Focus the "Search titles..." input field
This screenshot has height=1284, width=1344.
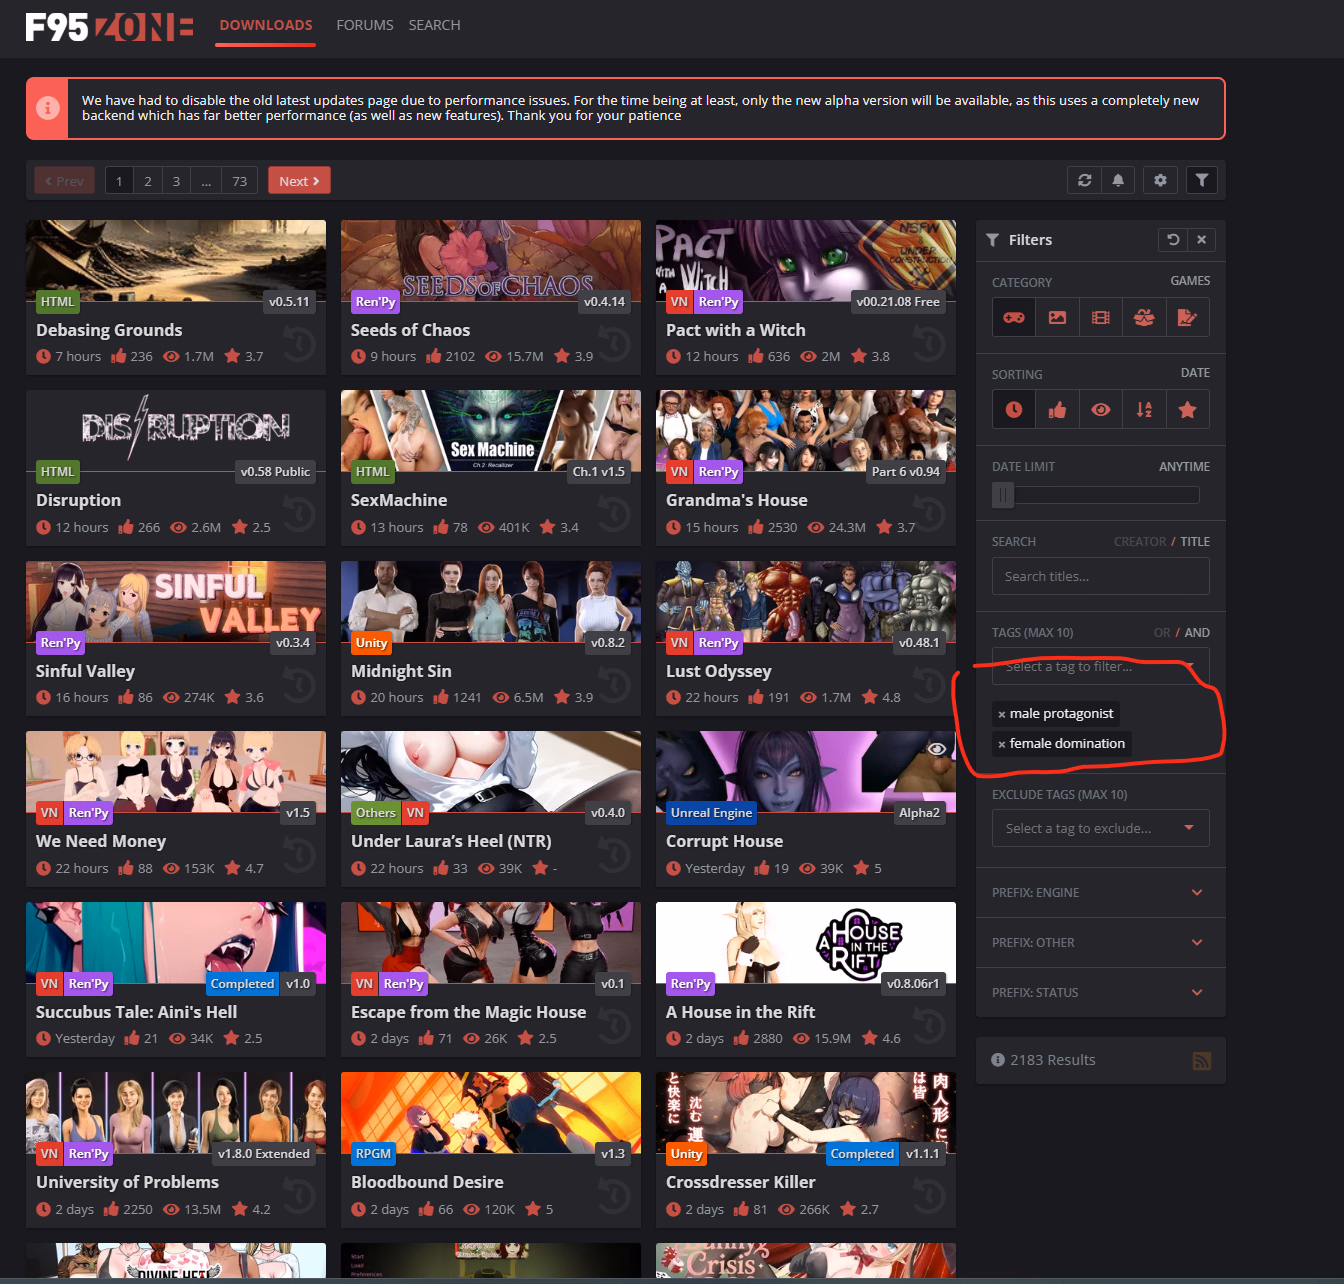click(x=1100, y=576)
